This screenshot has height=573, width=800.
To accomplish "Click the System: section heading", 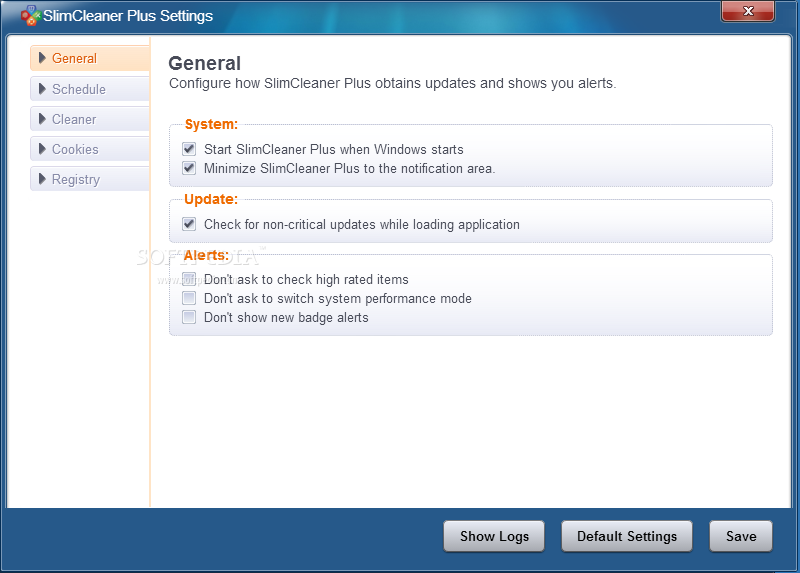I will point(211,124).
